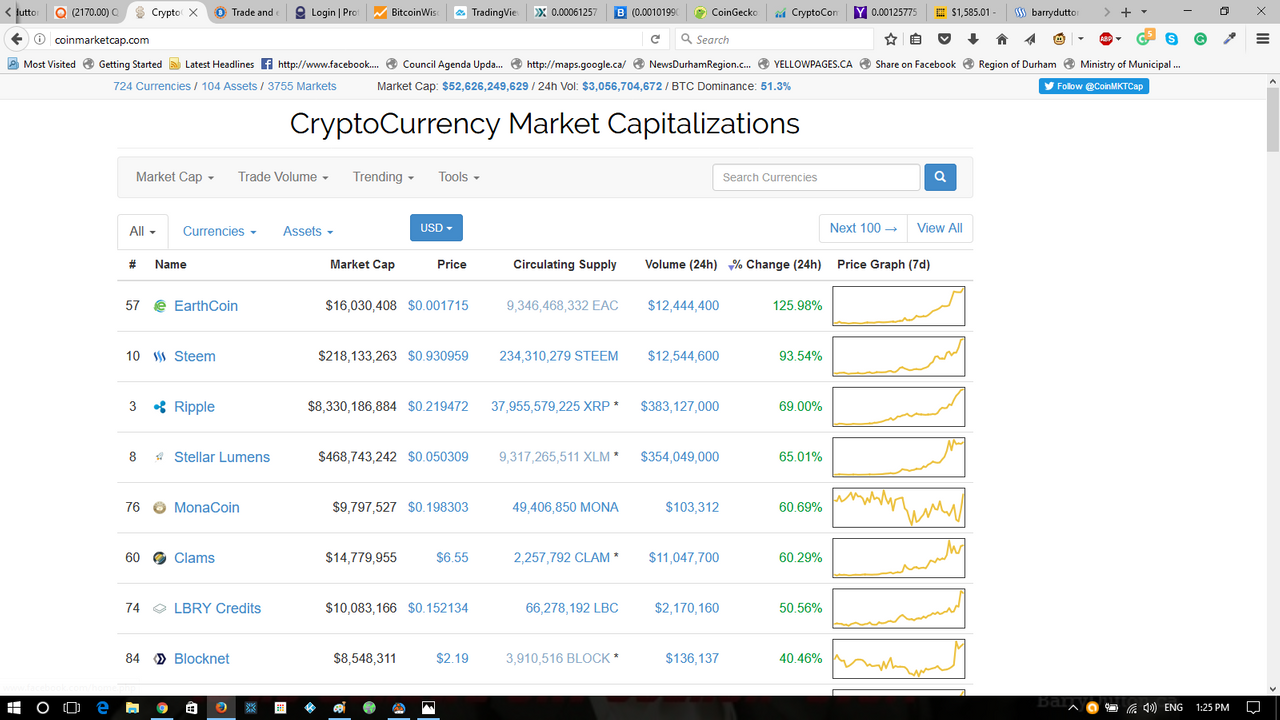Open the list-all-tabs dropdown arrow

pyautogui.click(x=1143, y=12)
